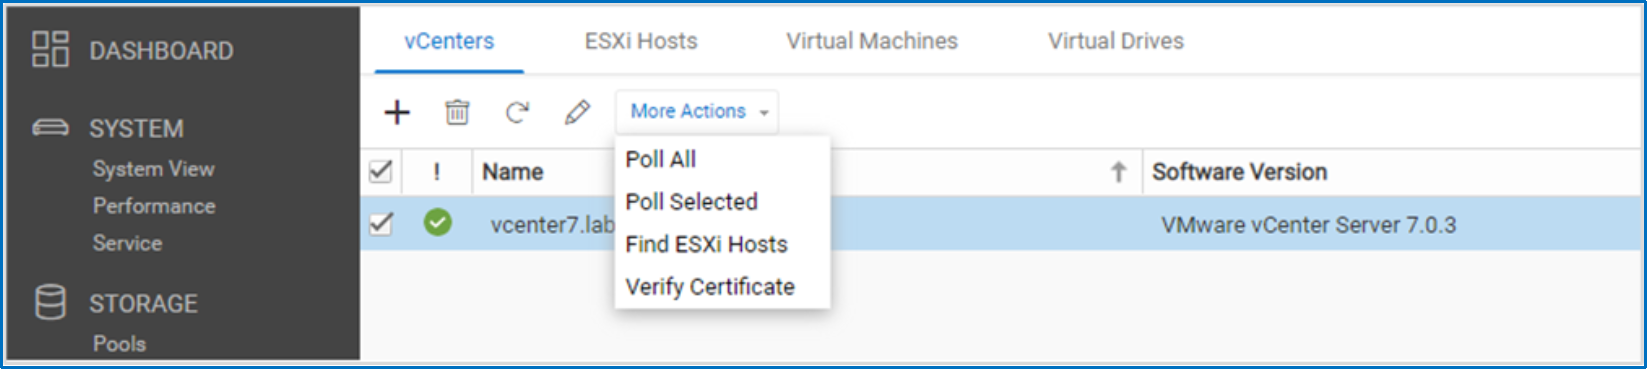Uncheck the vcenter7.lab row checkbox
This screenshot has width=1648, height=369.
pos(380,223)
